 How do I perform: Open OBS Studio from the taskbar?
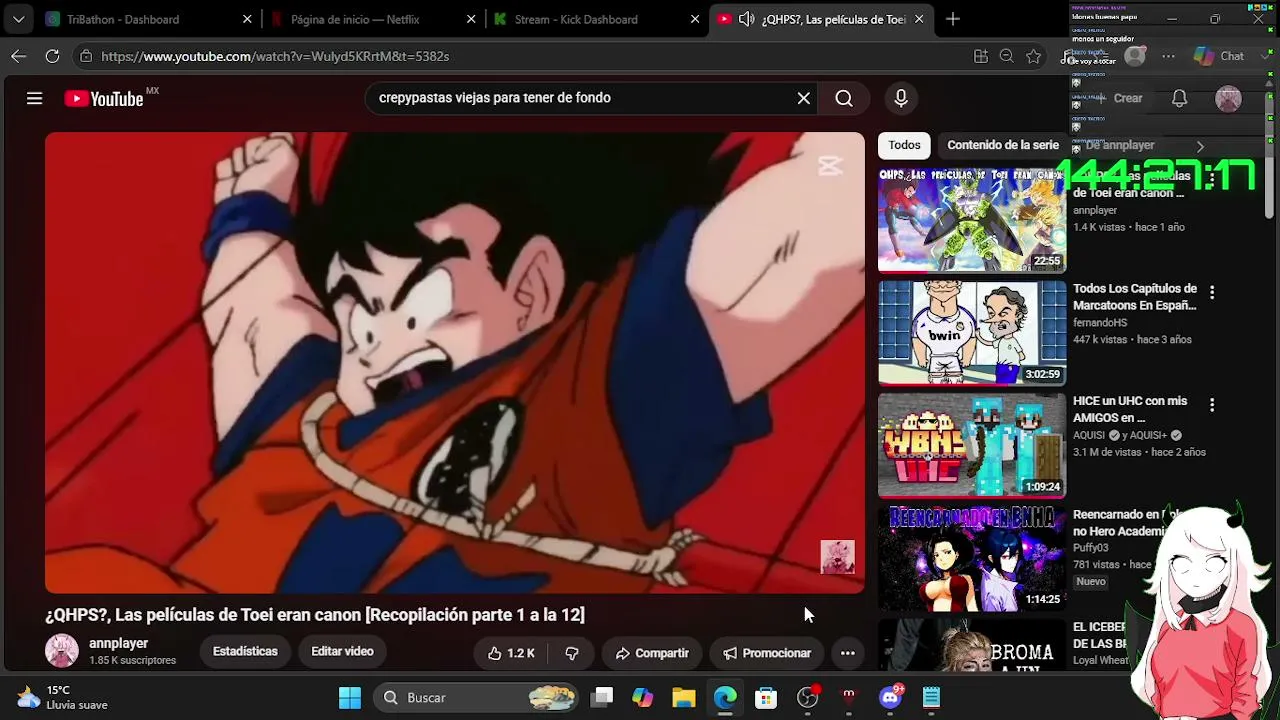[x=808, y=697]
